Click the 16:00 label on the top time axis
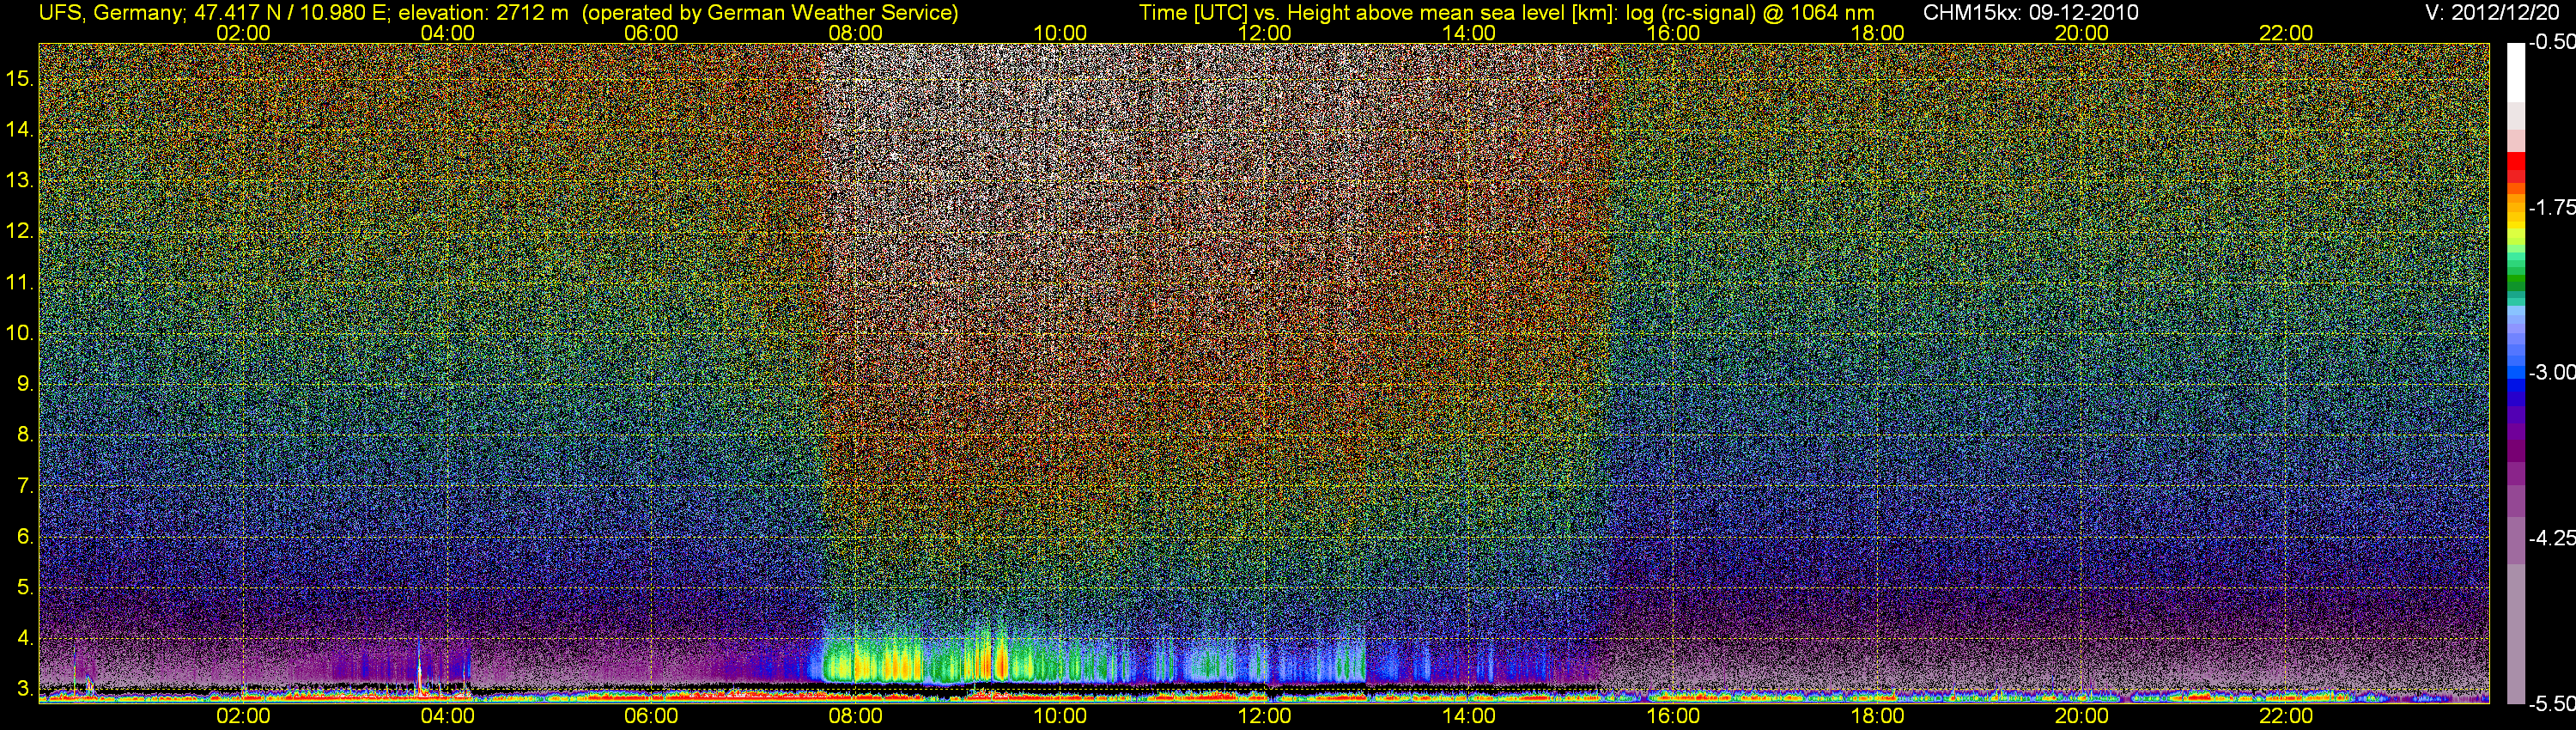 [x=1673, y=33]
